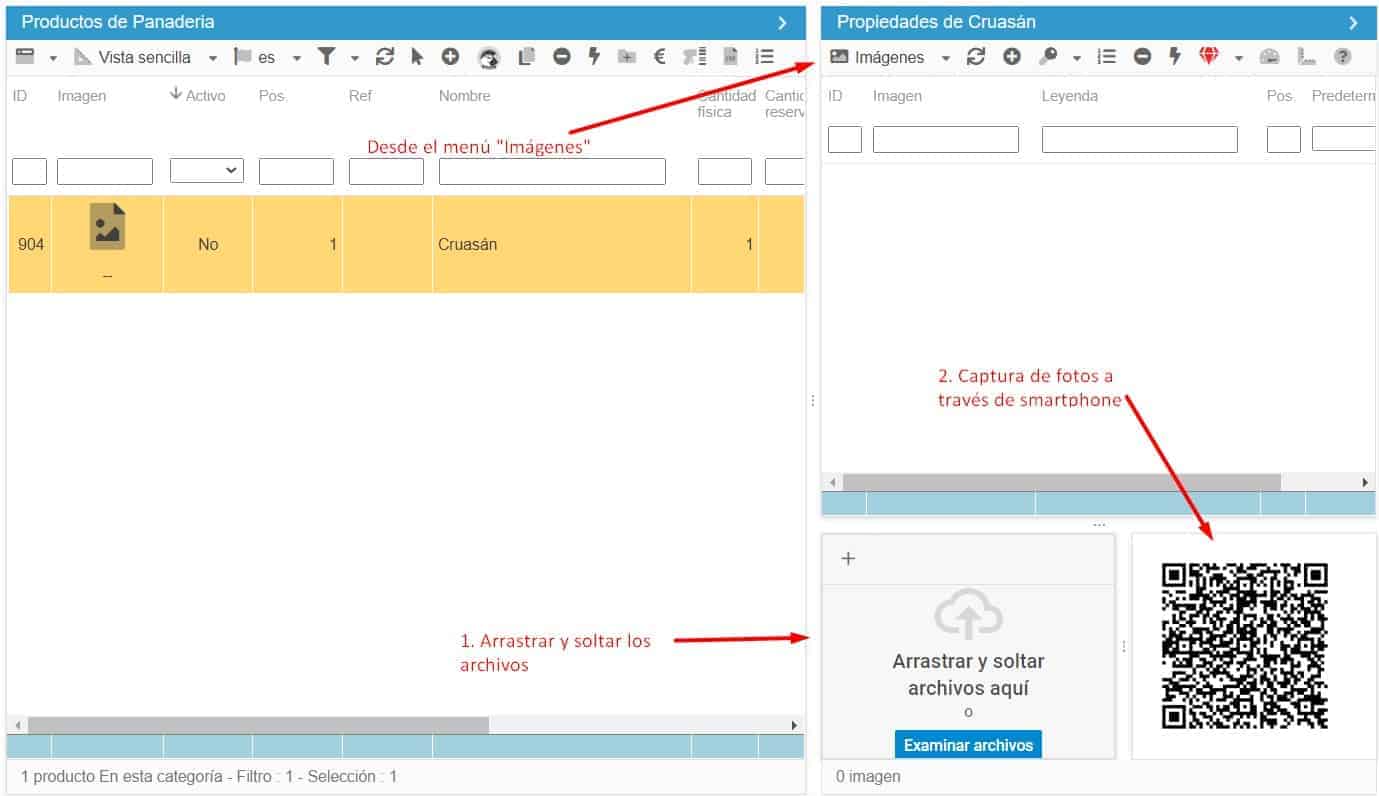This screenshot has width=1379, height=796.
Task: Click the key icon in properties toolbar
Action: [1047, 57]
